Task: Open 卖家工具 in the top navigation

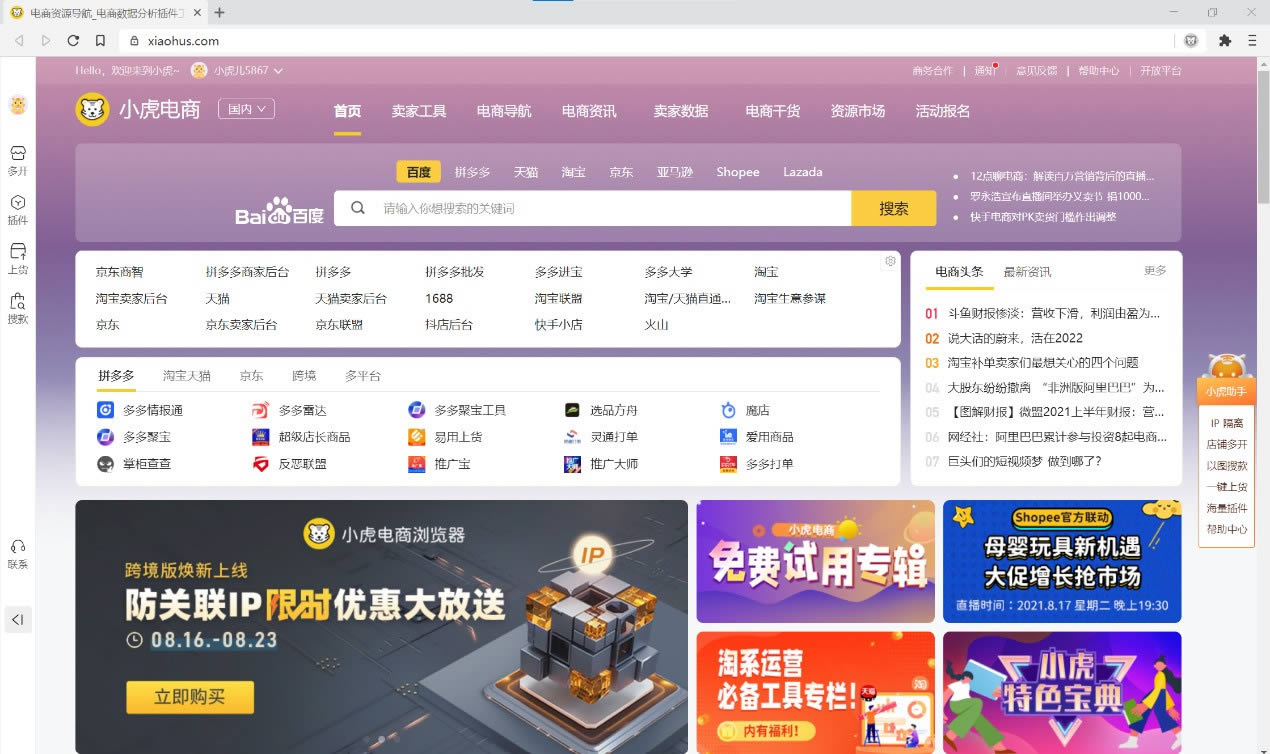Action: pyautogui.click(x=418, y=111)
